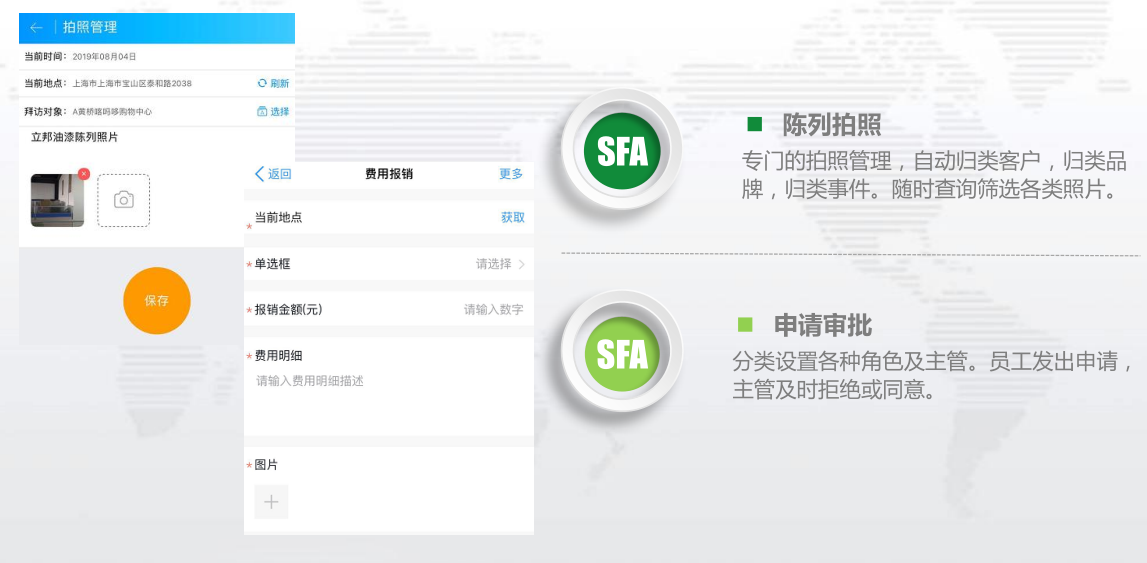Click the light green SFA icon
1147x563 pixels.
click(621, 352)
